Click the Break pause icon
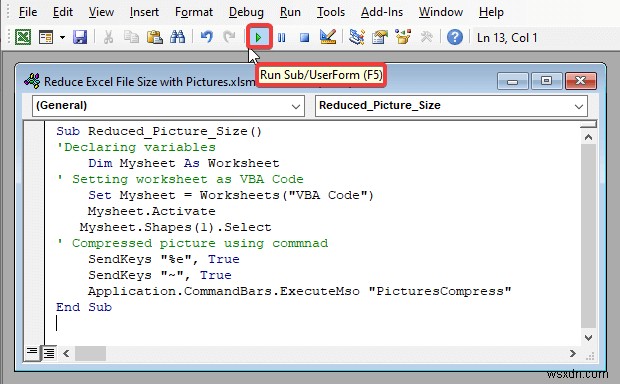The width and height of the screenshot is (620, 384). coord(282,38)
